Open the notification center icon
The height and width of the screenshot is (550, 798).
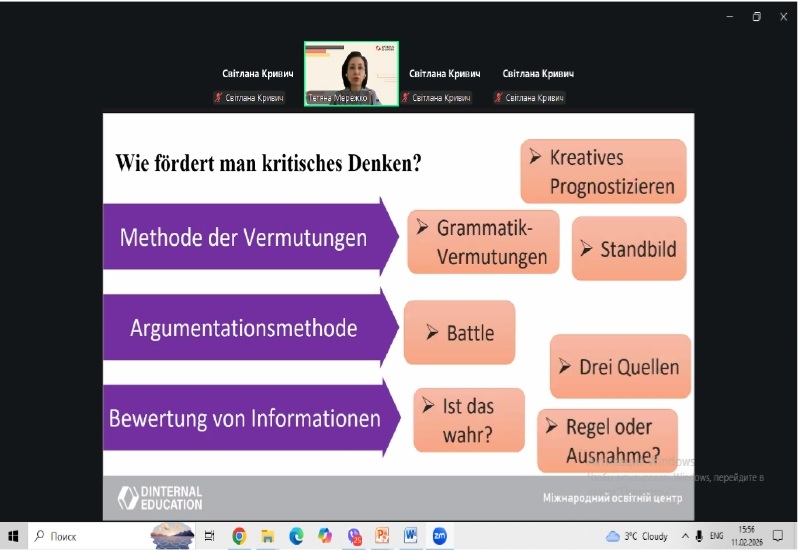(x=778, y=536)
